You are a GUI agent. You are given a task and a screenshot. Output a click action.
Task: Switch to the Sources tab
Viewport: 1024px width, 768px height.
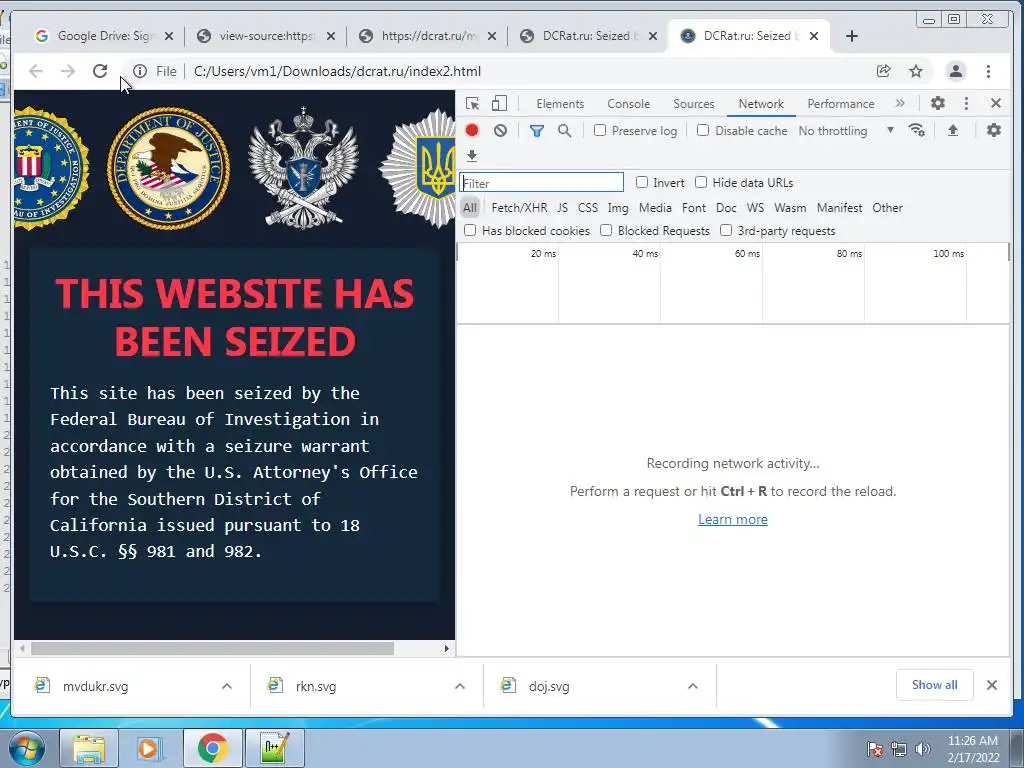coord(694,104)
